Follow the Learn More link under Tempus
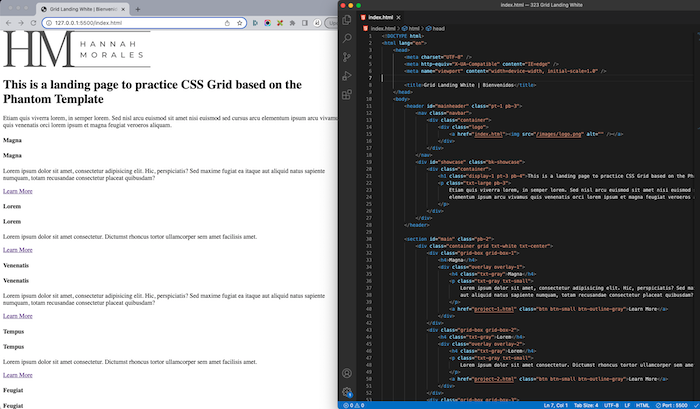 point(17,375)
